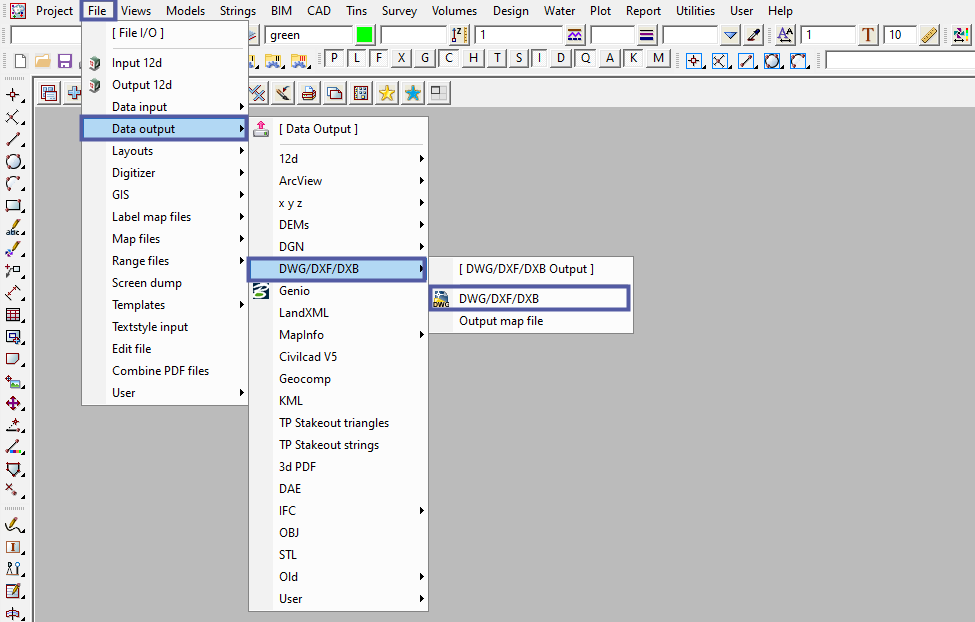Viewport: 975px width, 622px height.
Task: Click the large T textstyle icon
Action: coord(867,35)
